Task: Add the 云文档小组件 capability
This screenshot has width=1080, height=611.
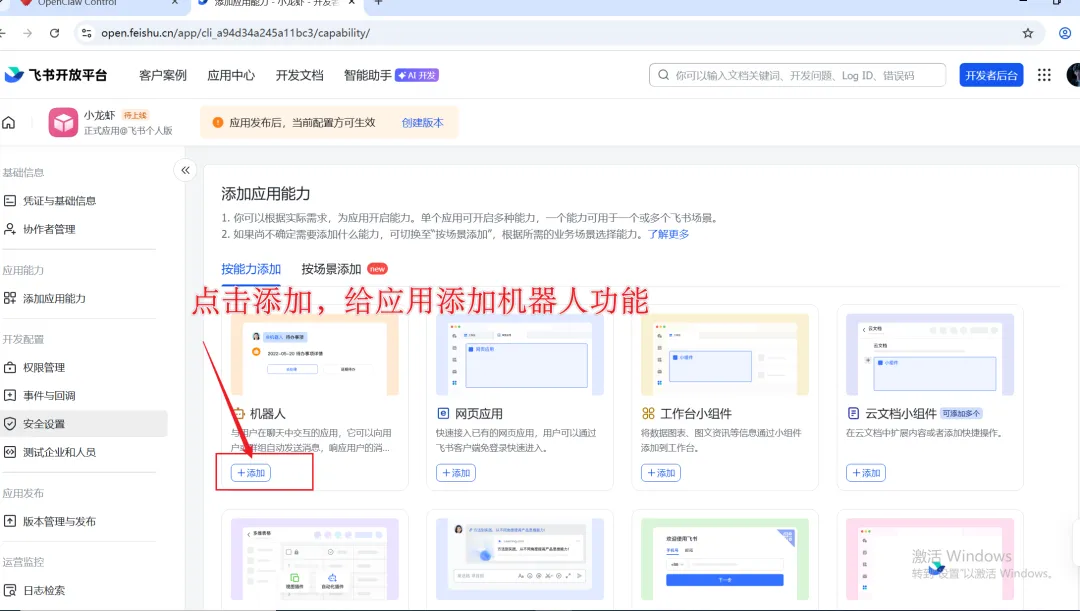Action: (866, 473)
